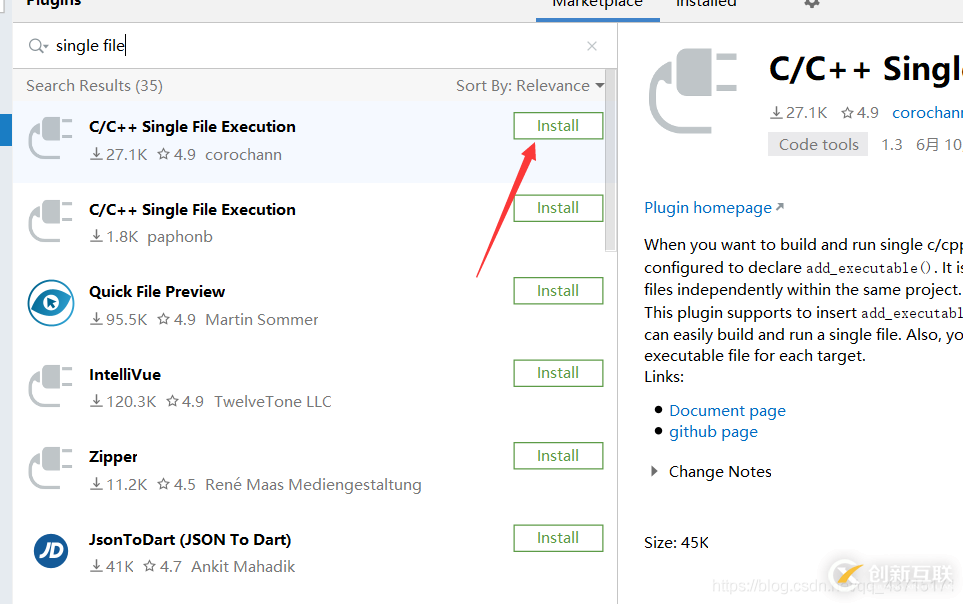Image resolution: width=963 pixels, height=604 pixels.
Task: Click the large plugin logo in details
Action: [x=693, y=91]
